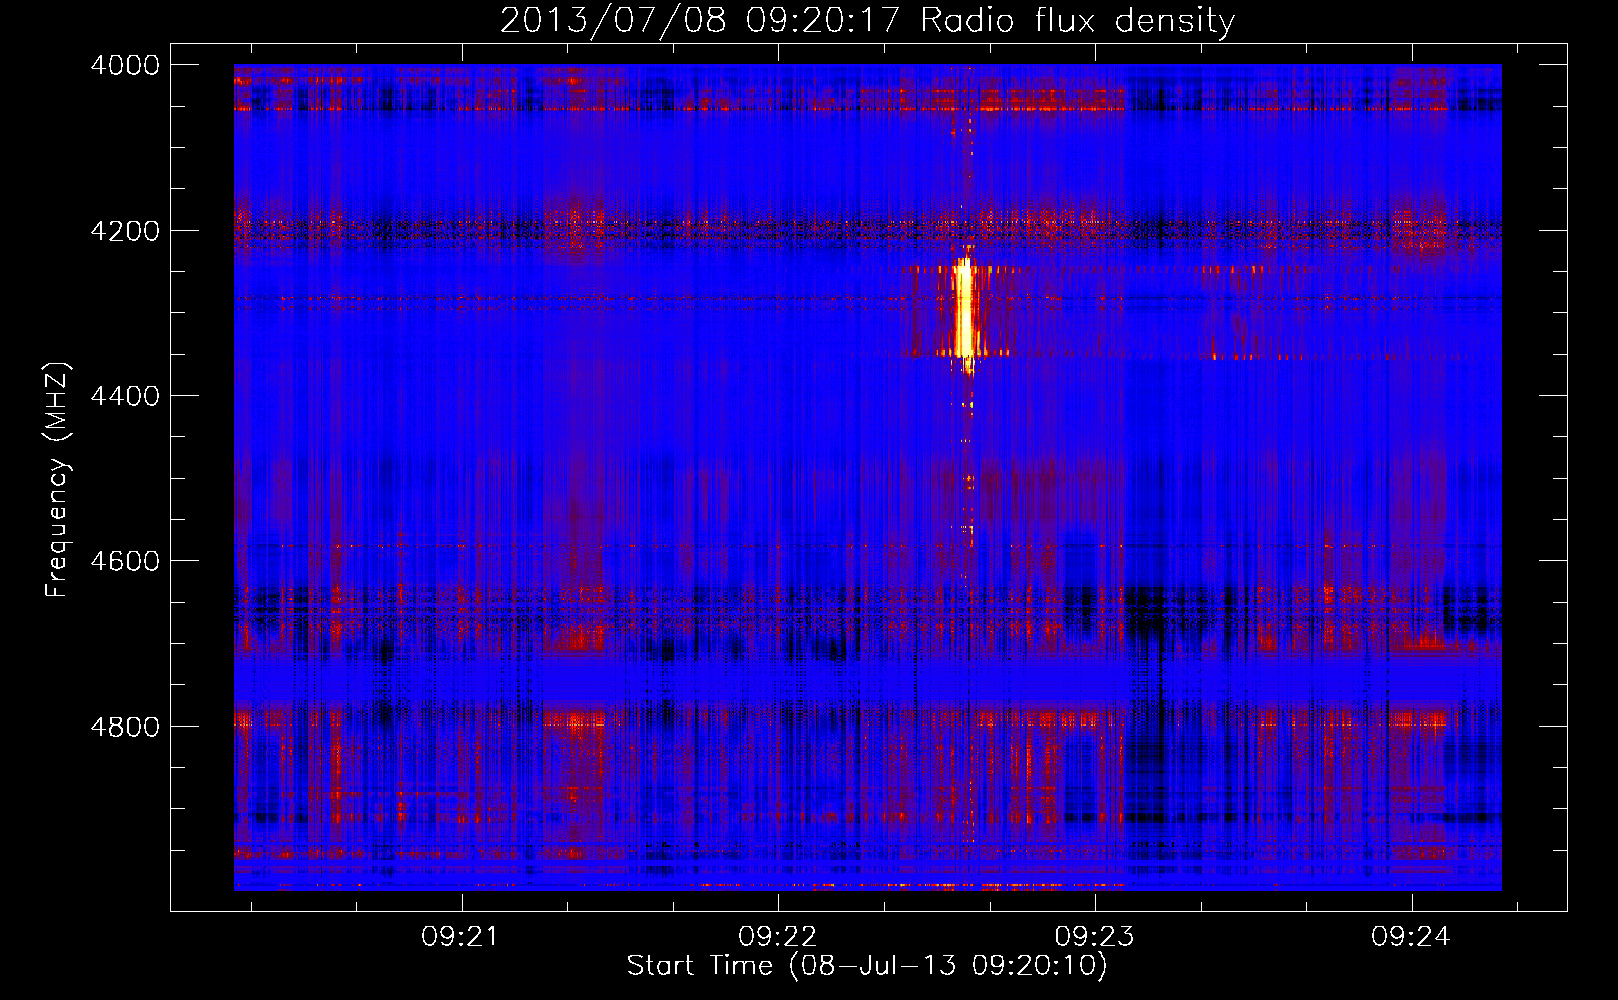
Task: Click the 4800 frequency tick label
Action: click(125, 727)
